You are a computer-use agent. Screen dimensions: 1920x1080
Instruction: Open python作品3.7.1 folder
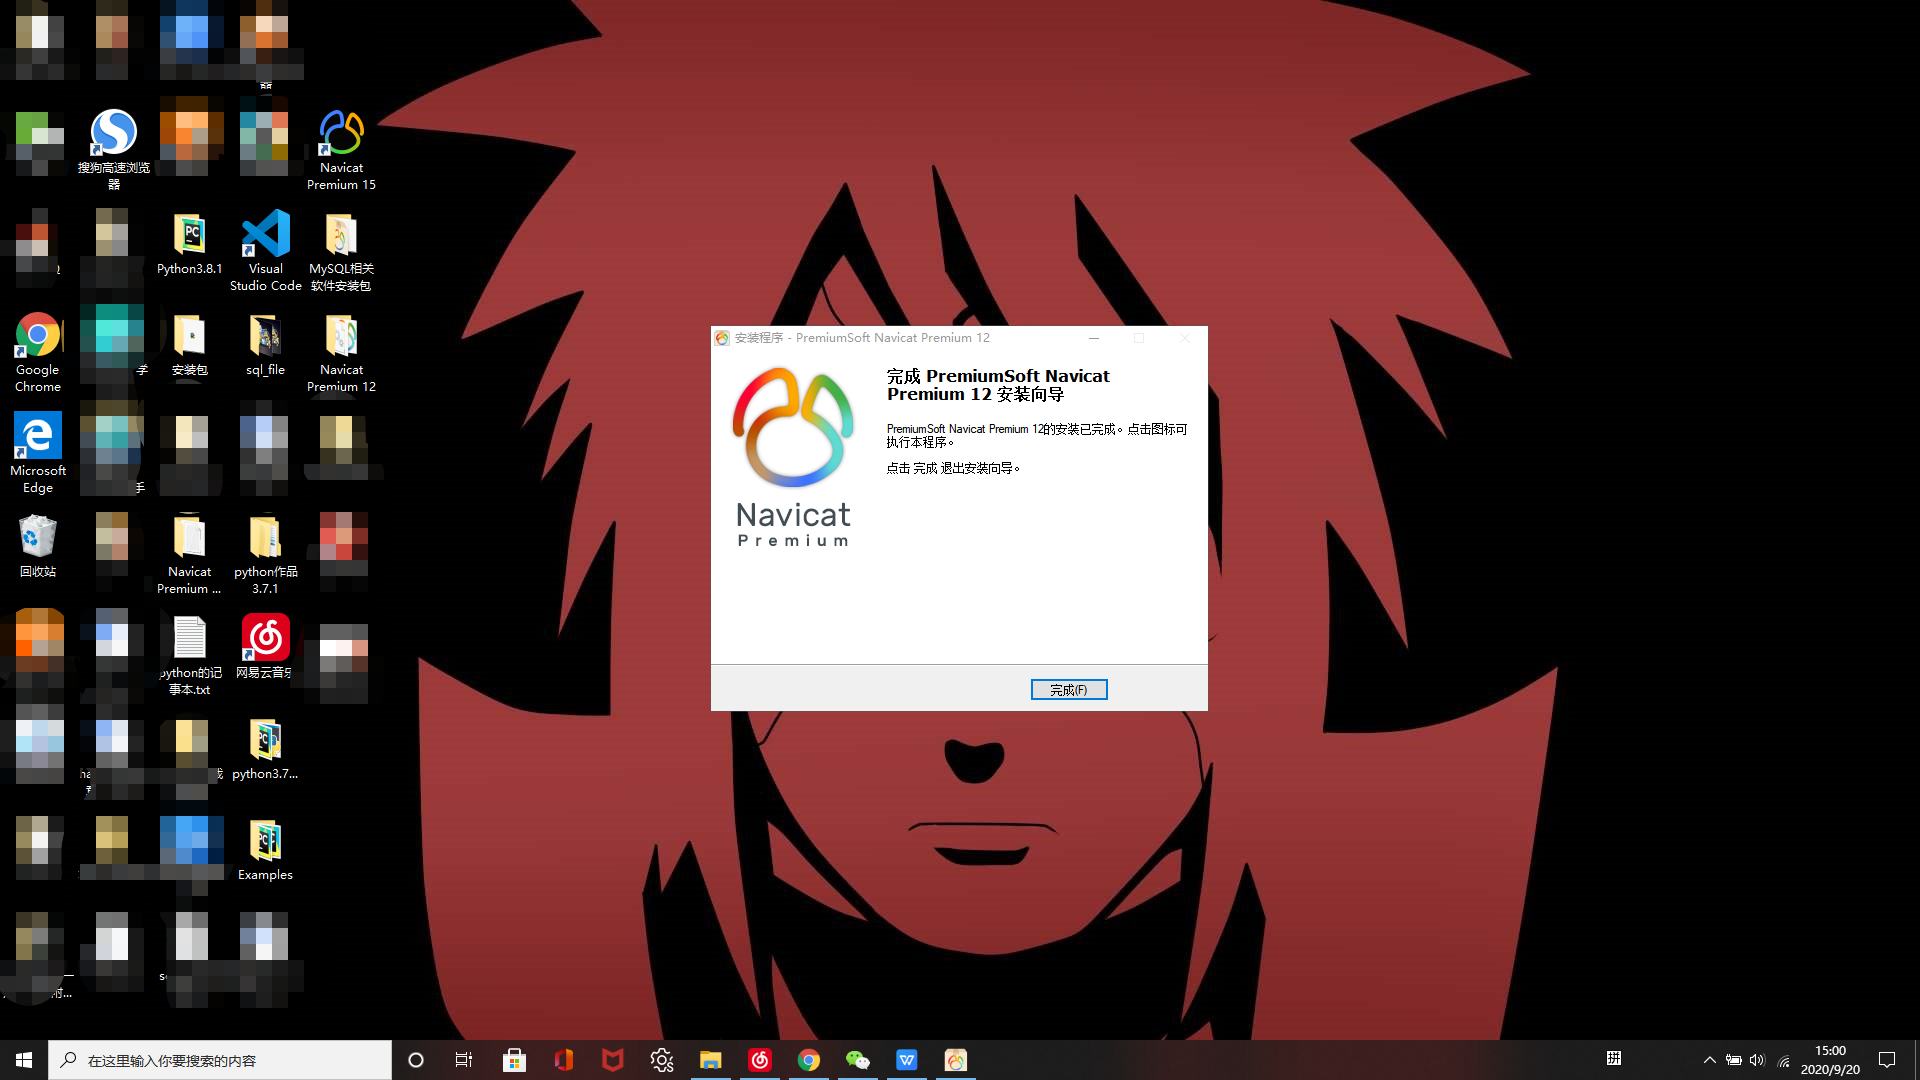(x=265, y=554)
